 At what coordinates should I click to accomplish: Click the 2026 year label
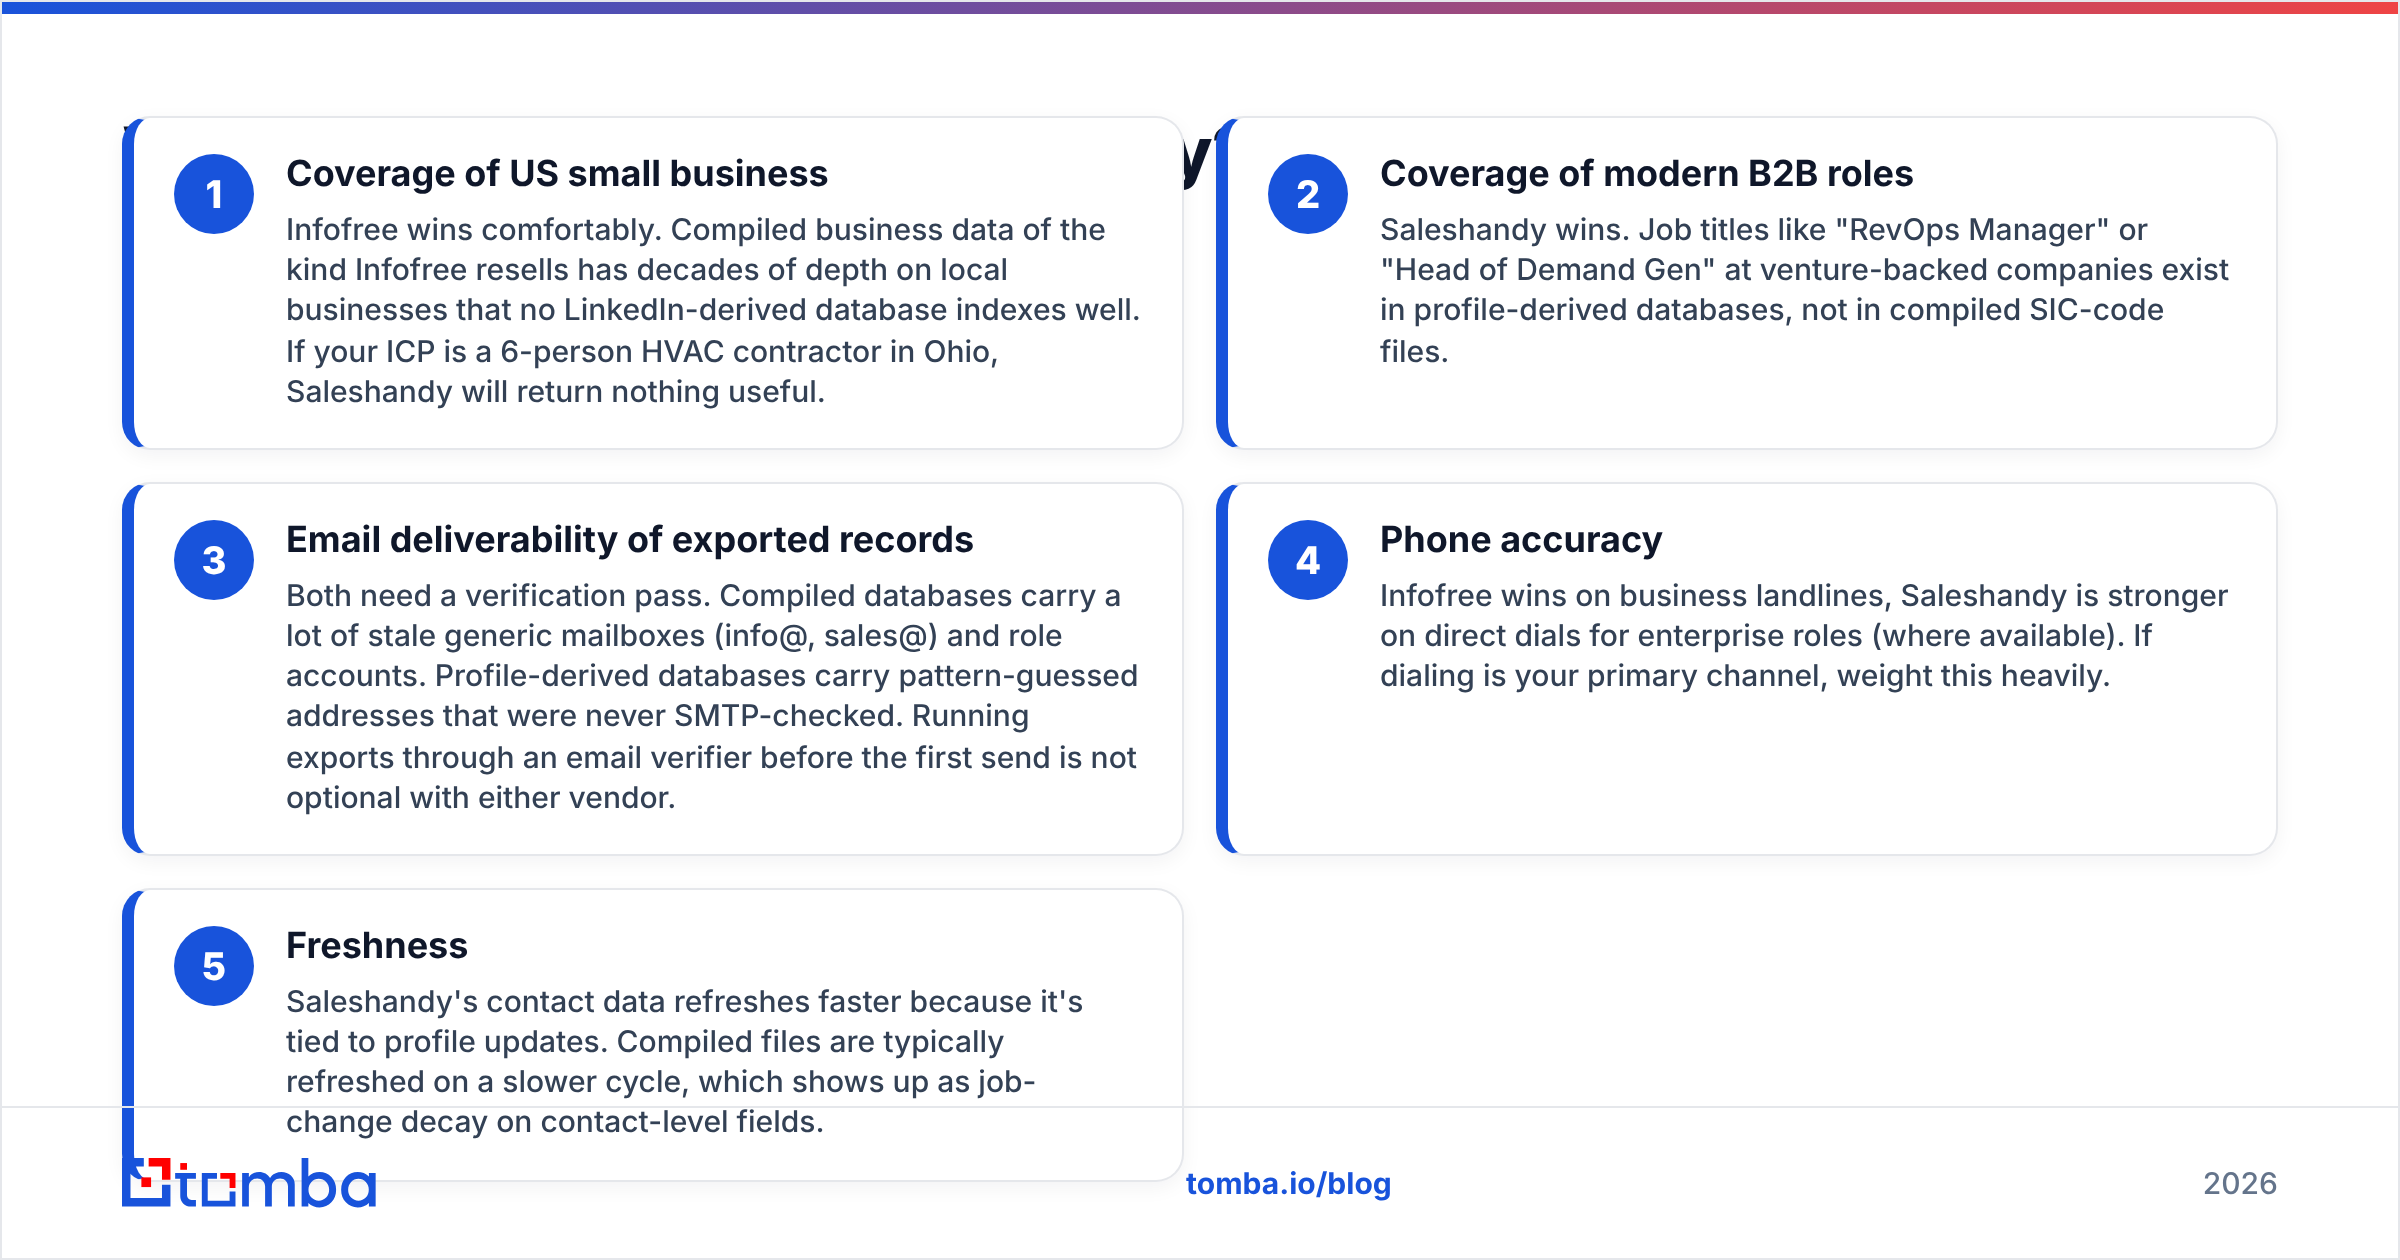(x=2240, y=1184)
